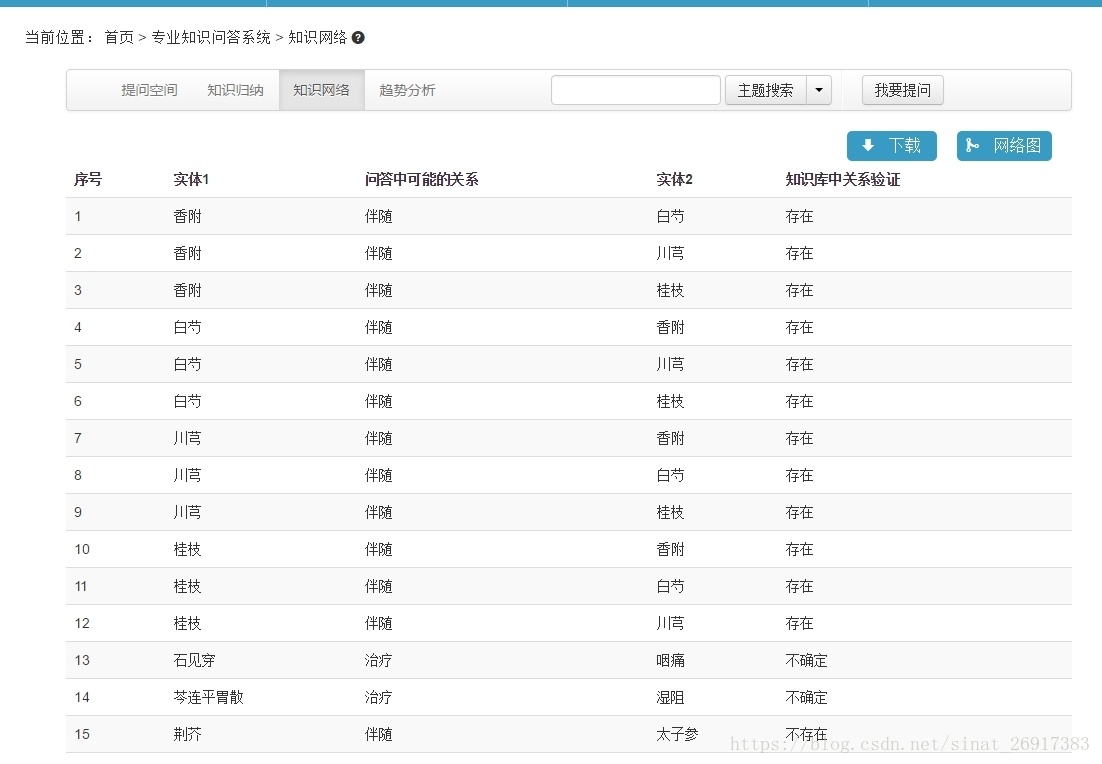Open the 网络图 network graph button

click(x=1004, y=145)
